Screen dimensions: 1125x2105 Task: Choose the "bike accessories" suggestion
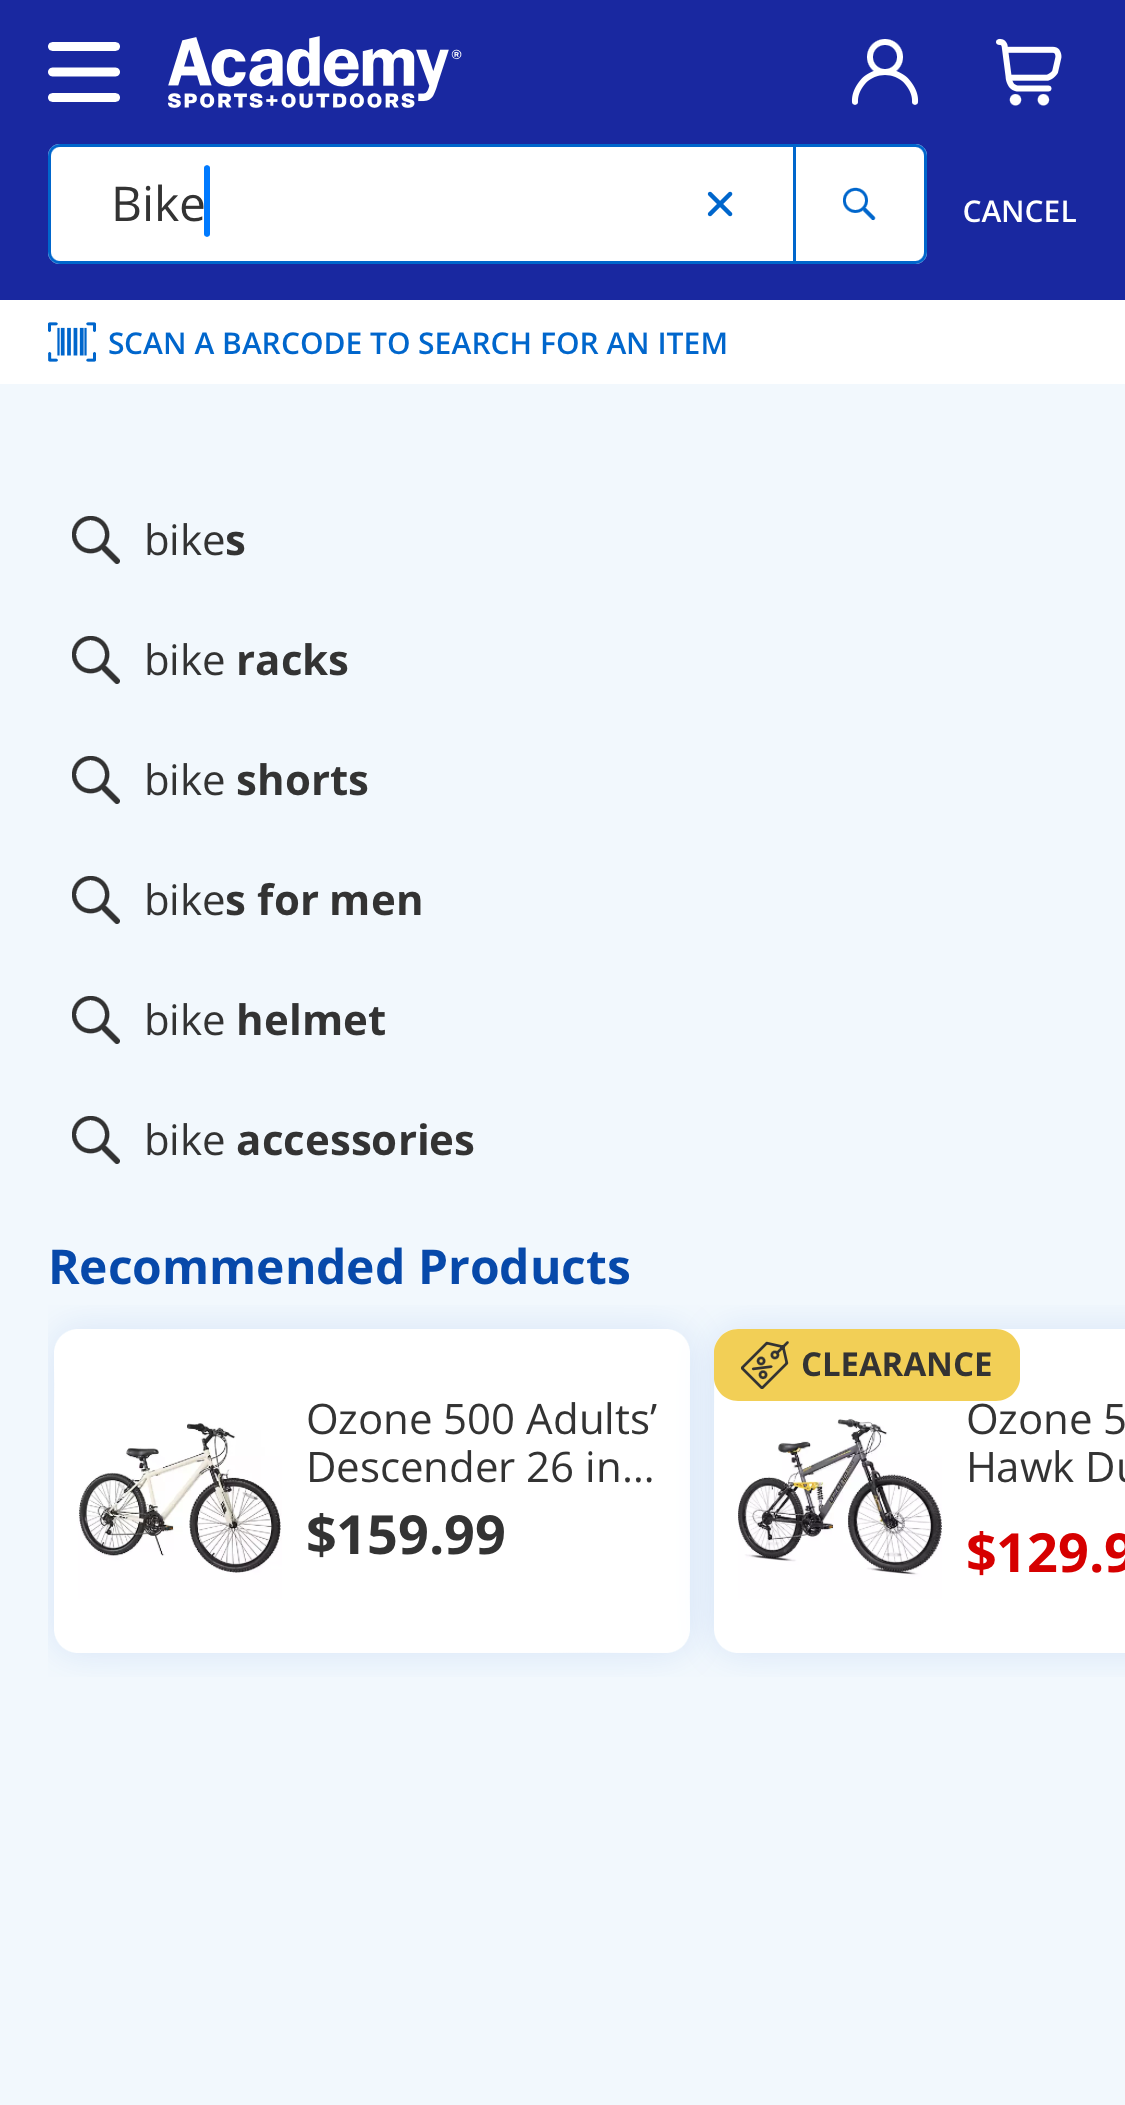pos(309,1140)
